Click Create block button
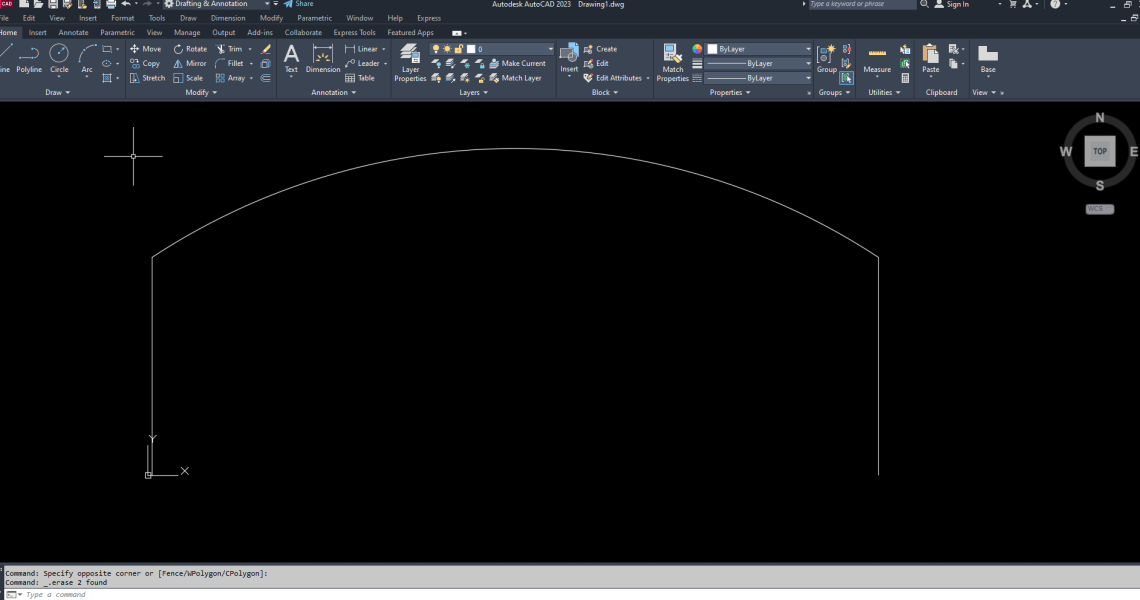 tap(601, 49)
